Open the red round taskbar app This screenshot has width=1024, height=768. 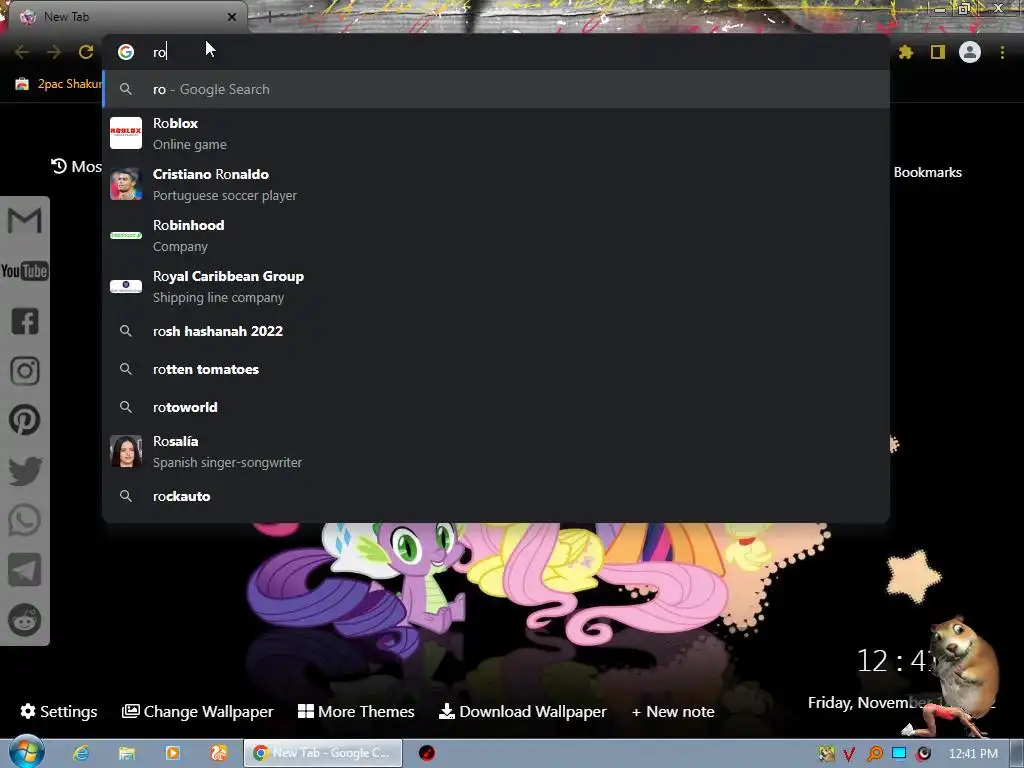pyautogui.click(x=427, y=753)
